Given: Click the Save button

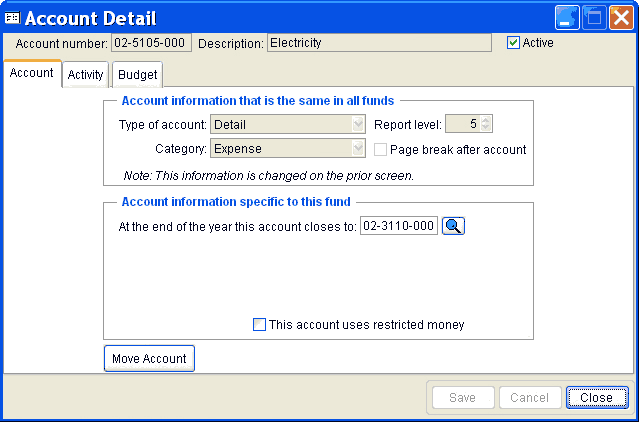Looking at the screenshot, I should [463, 397].
